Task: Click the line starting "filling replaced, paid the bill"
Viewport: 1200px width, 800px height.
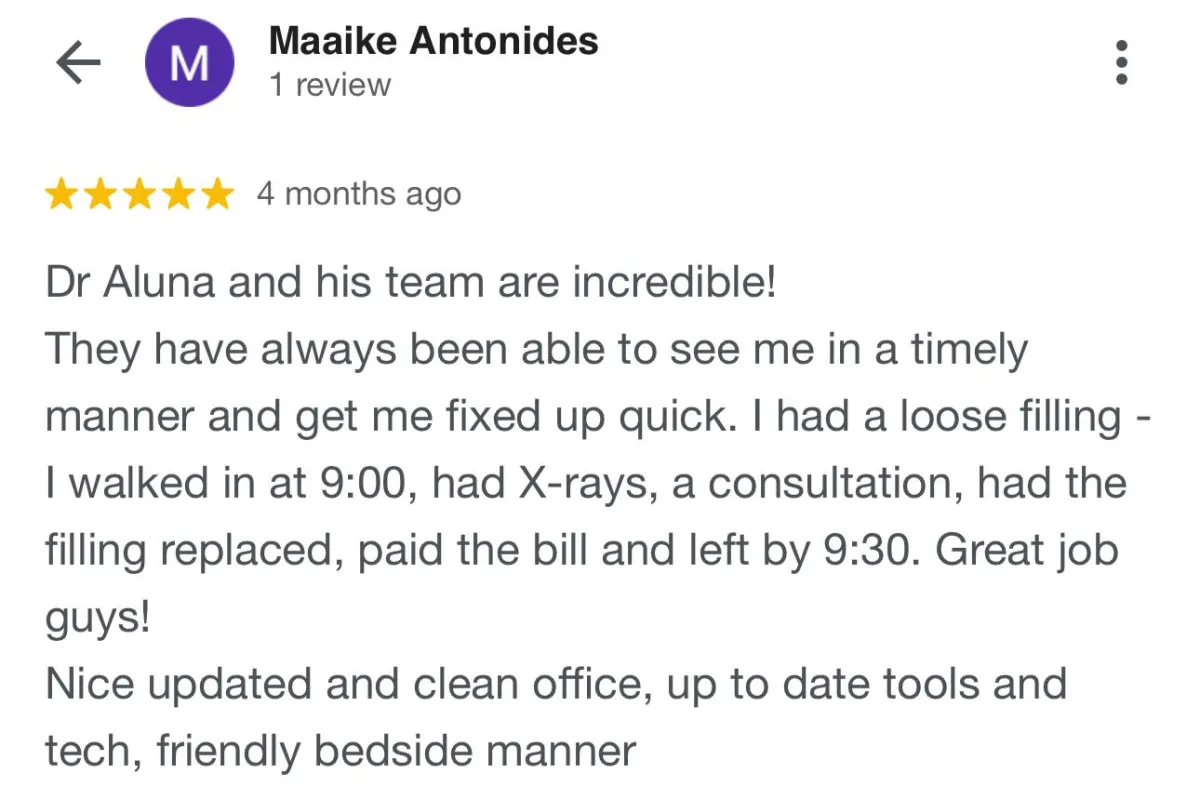Action: click(581, 552)
